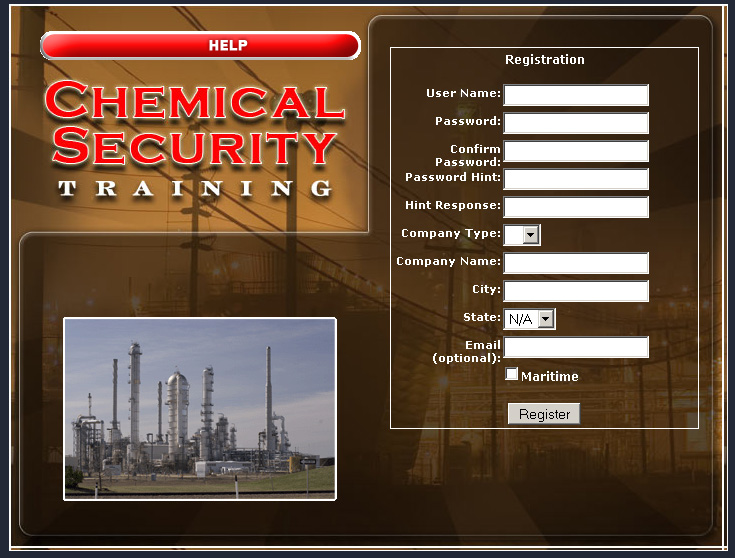Focus the User Name input field
Viewport: 735px width, 558px height.
[576, 95]
